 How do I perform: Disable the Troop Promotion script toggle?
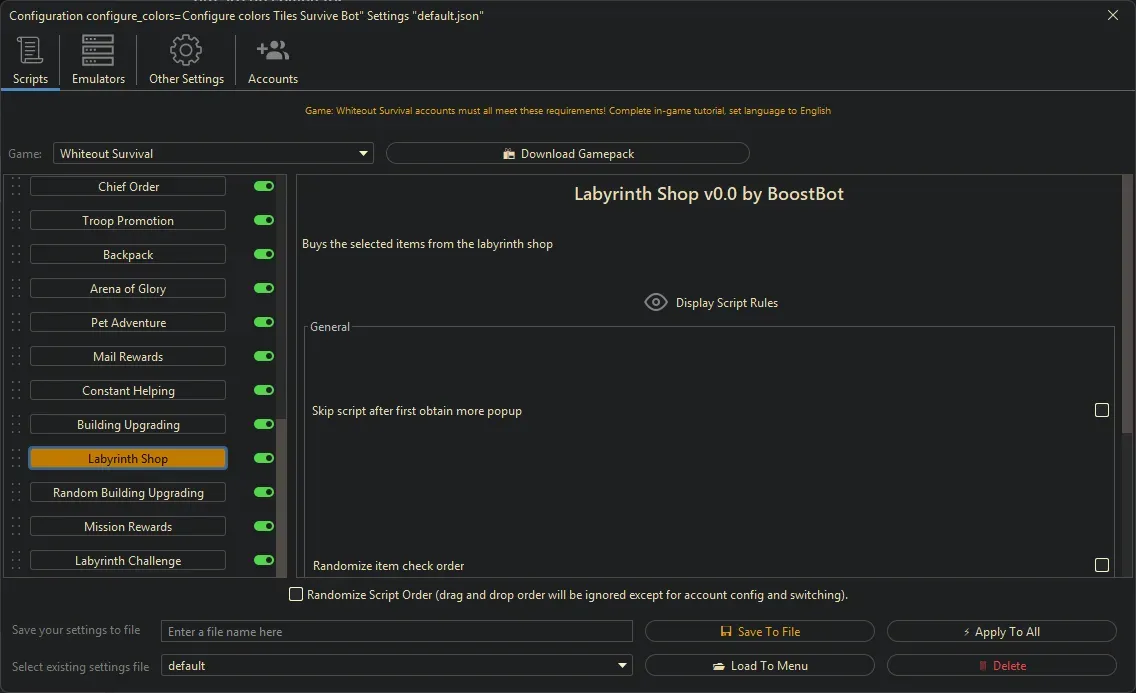264,220
